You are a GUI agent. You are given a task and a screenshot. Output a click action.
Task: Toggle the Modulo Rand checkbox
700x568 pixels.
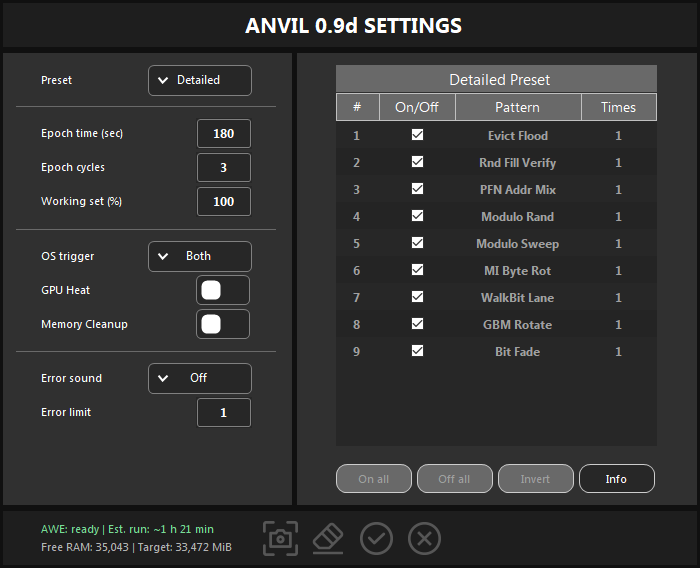(x=417, y=216)
